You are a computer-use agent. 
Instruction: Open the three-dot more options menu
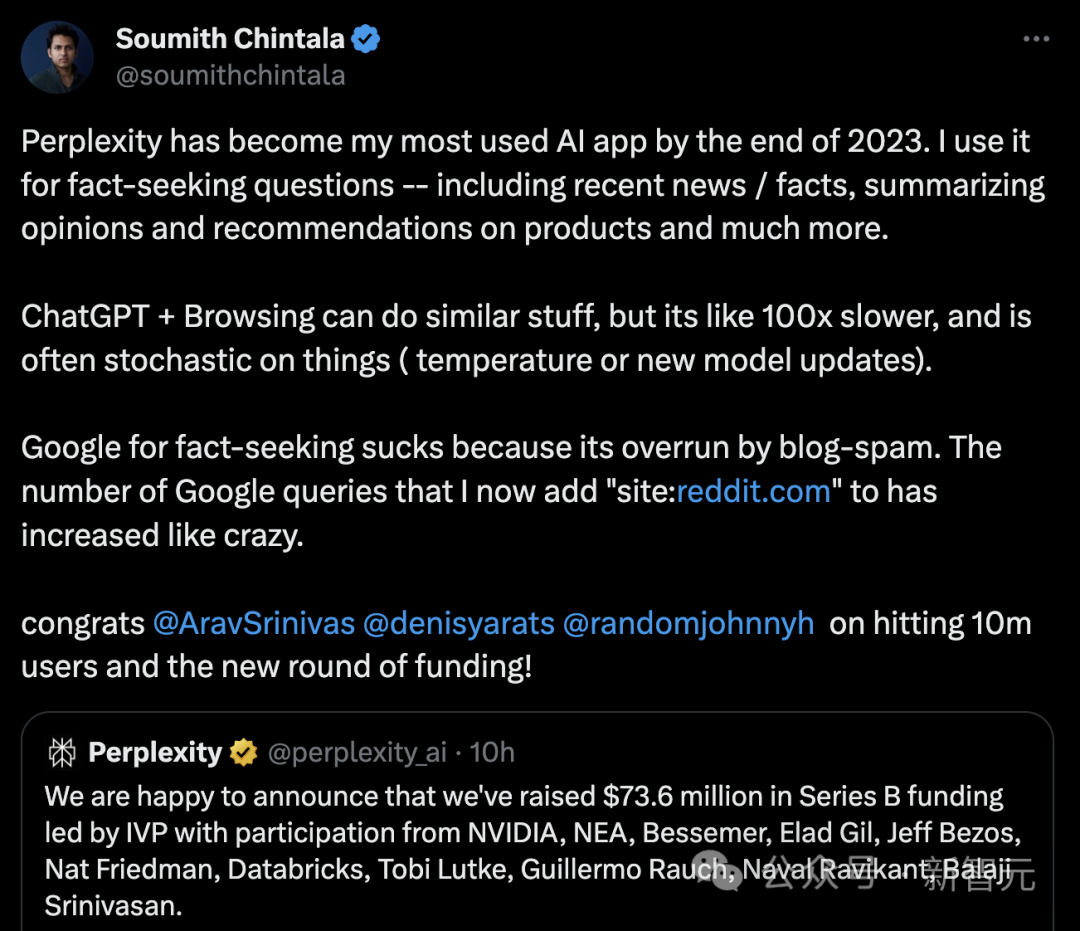coord(1035,39)
